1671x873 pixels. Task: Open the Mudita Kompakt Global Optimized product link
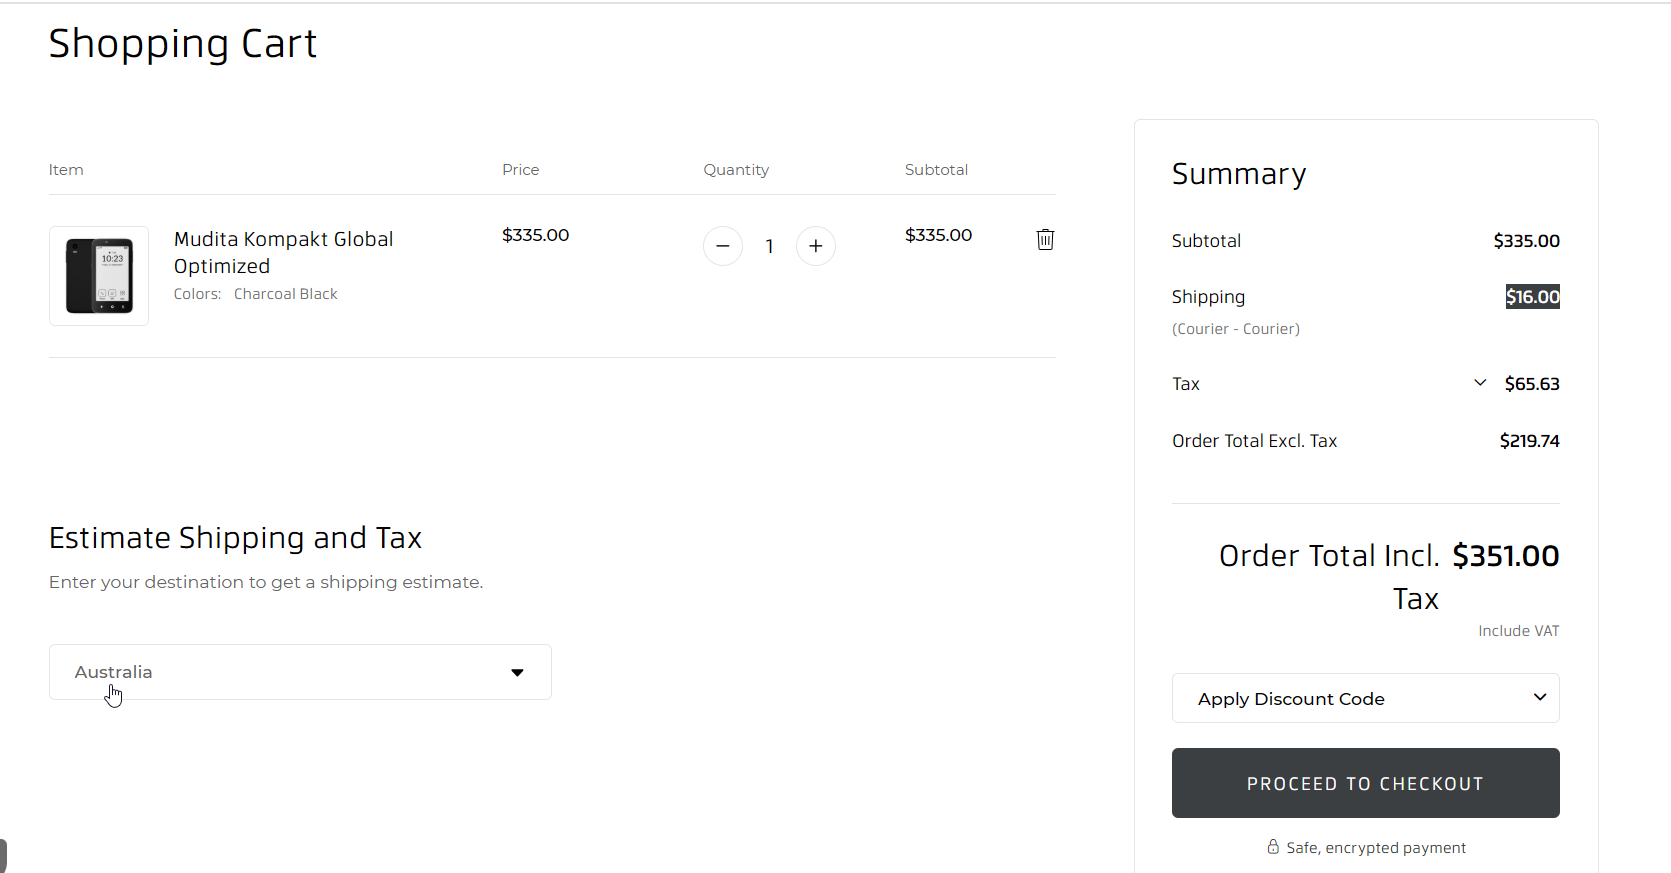[x=283, y=252]
